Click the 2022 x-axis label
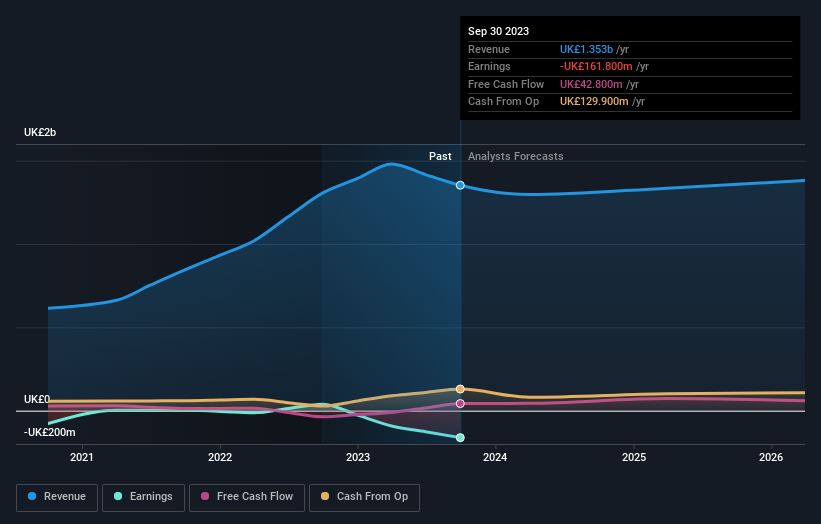 tap(220, 458)
